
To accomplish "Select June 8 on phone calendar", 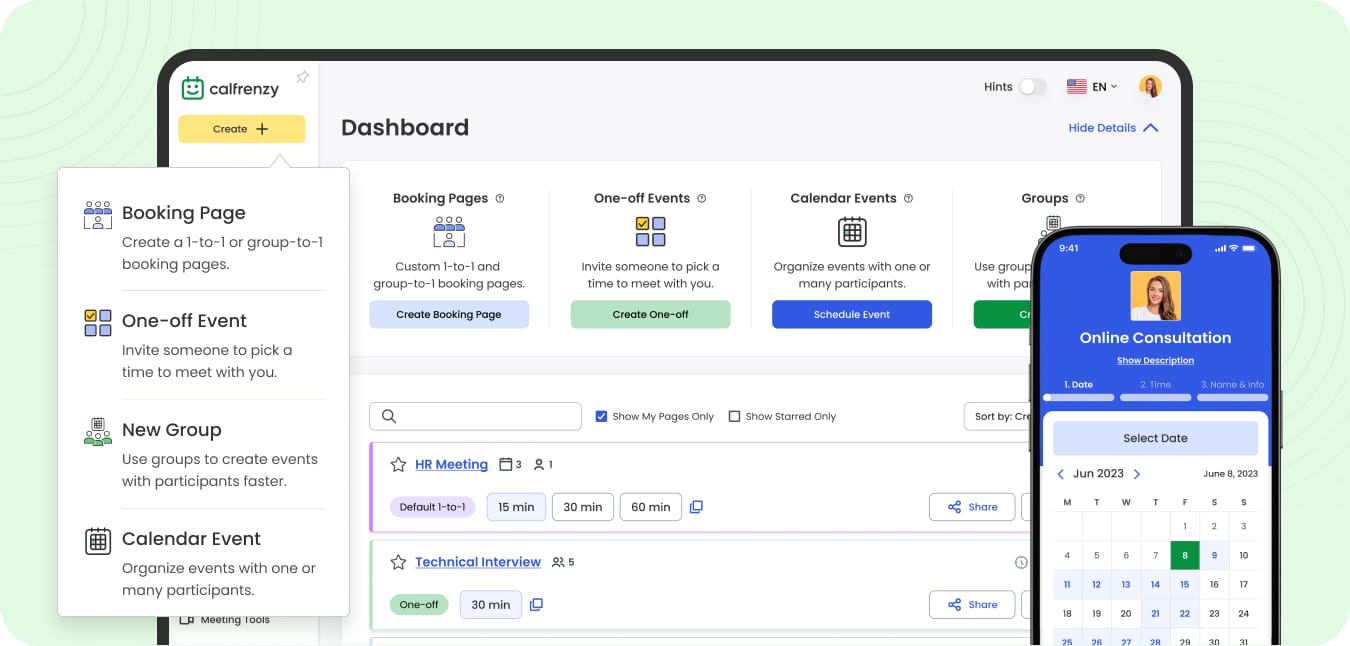I will (x=1185, y=555).
